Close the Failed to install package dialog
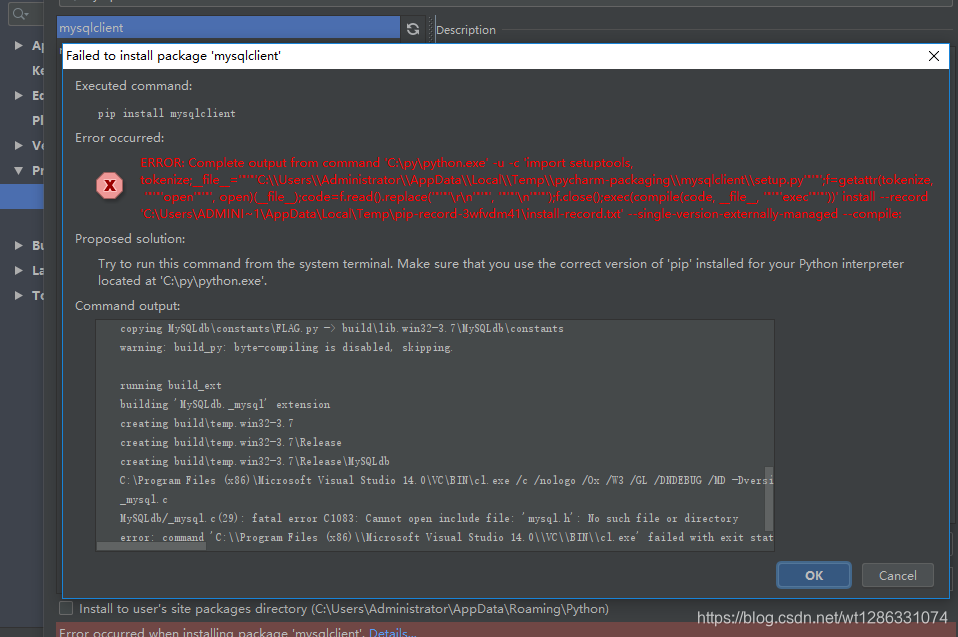The image size is (958, 637). pyautogui.click(x=934, y=56)
